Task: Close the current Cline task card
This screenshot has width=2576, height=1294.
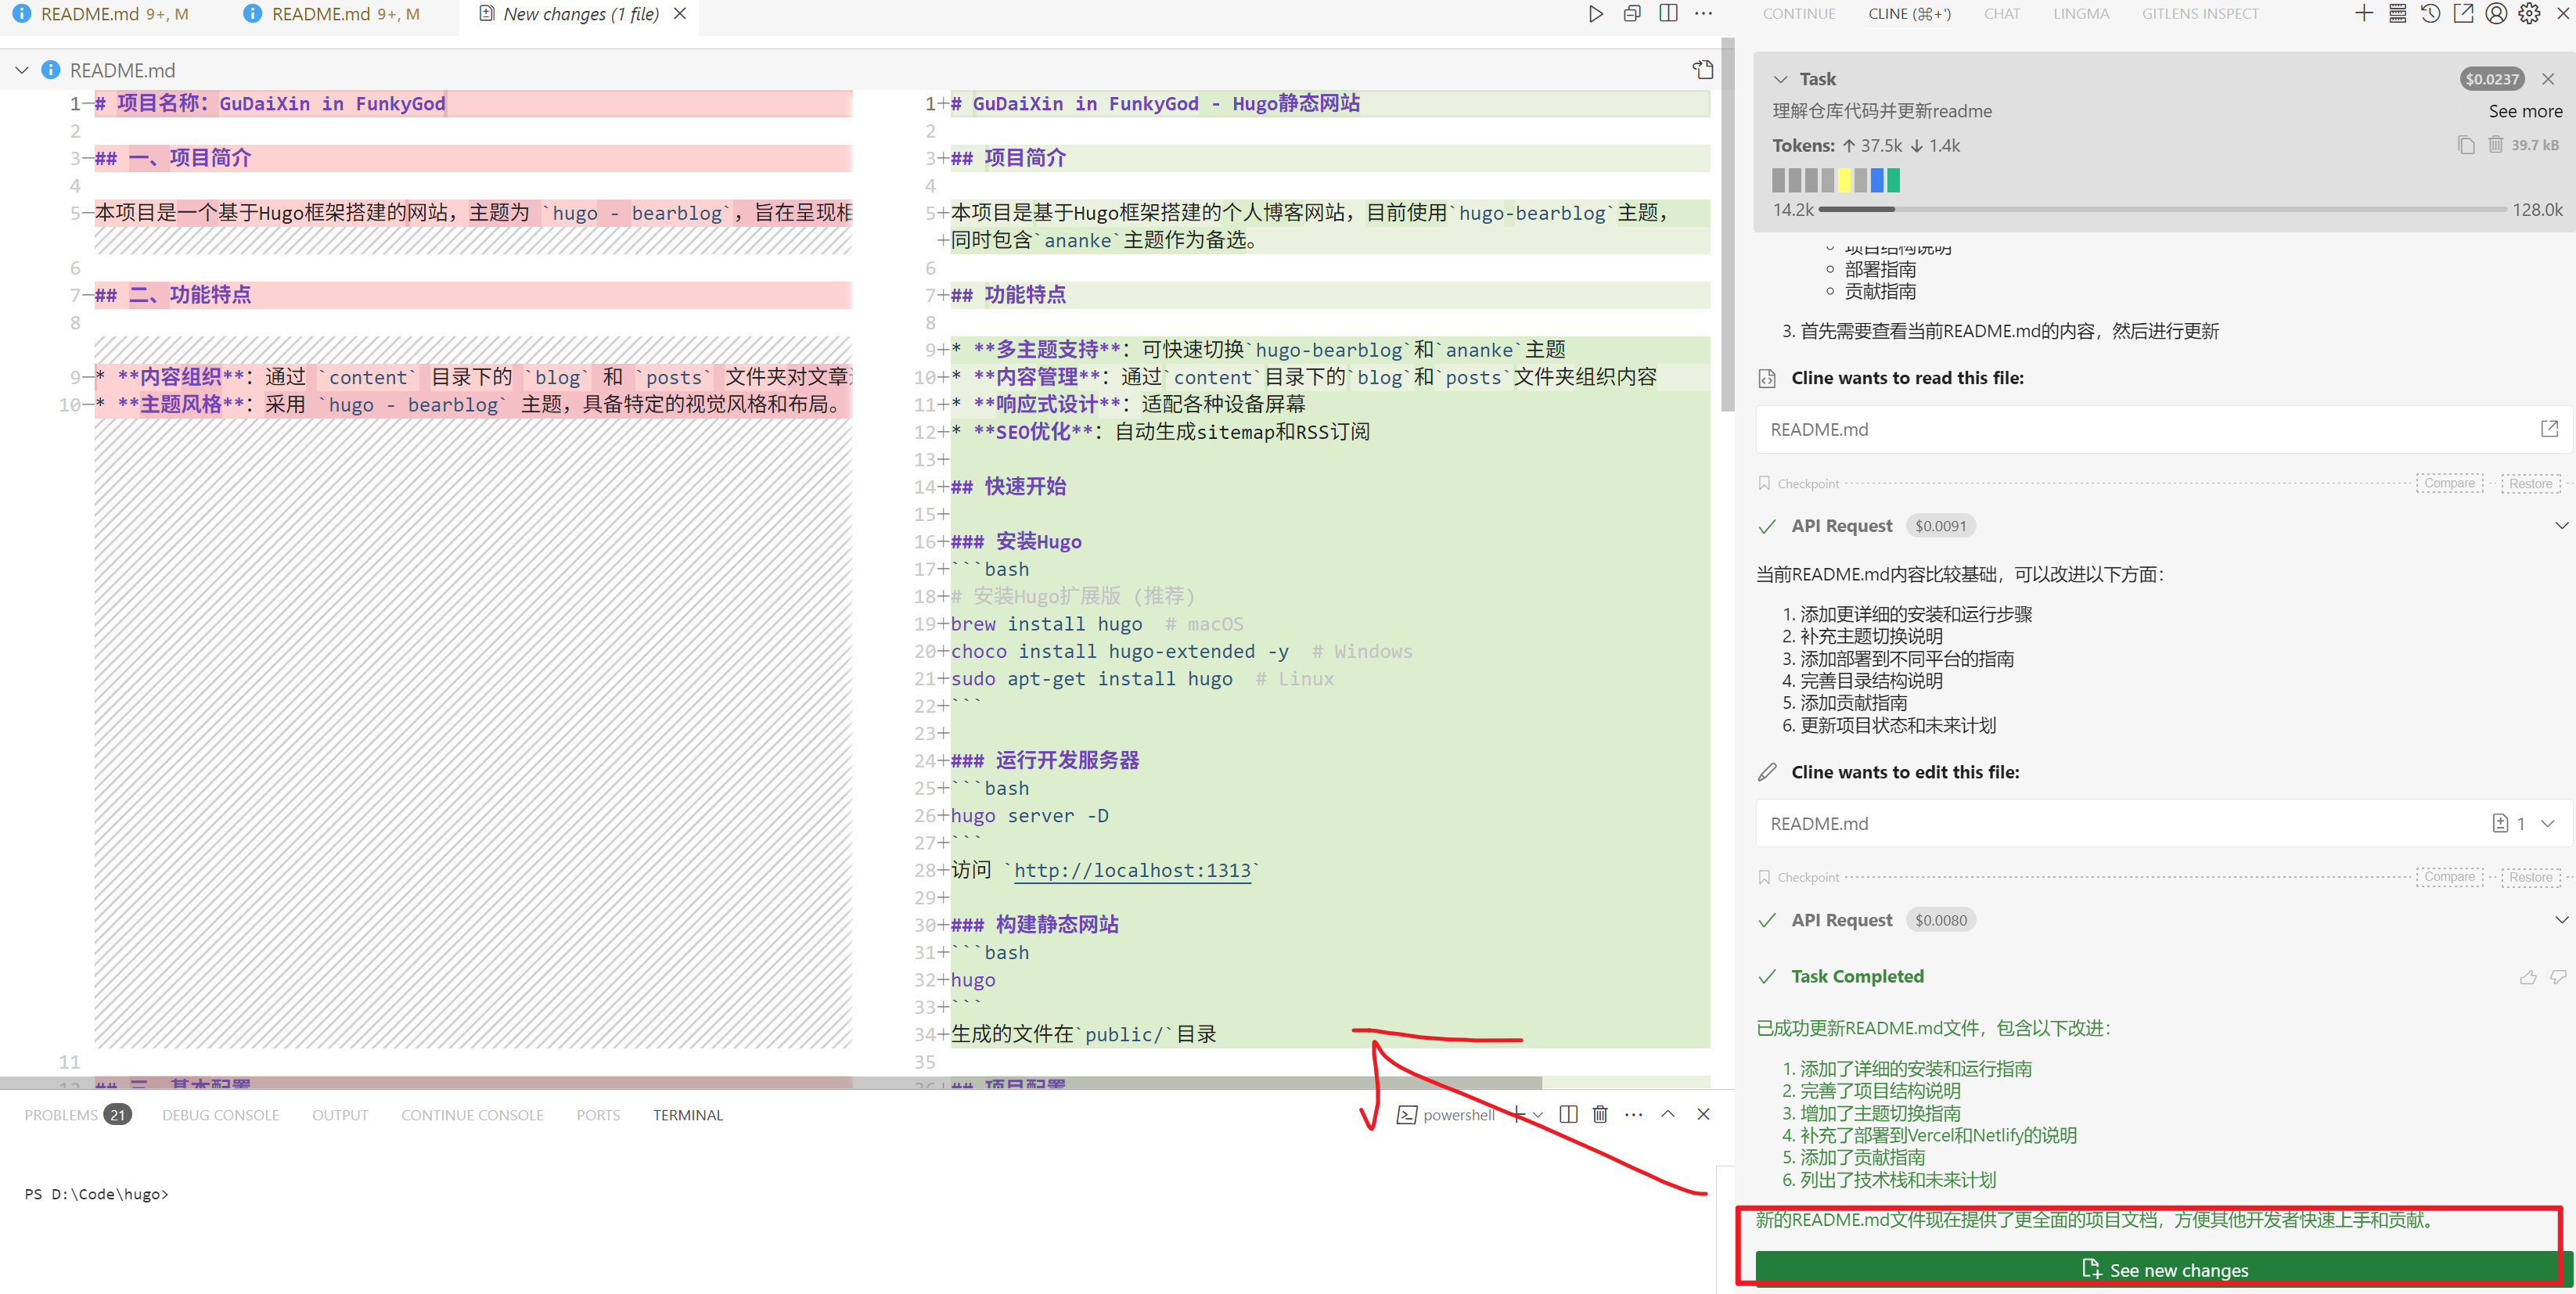Action: click(x=2548, y=79)
